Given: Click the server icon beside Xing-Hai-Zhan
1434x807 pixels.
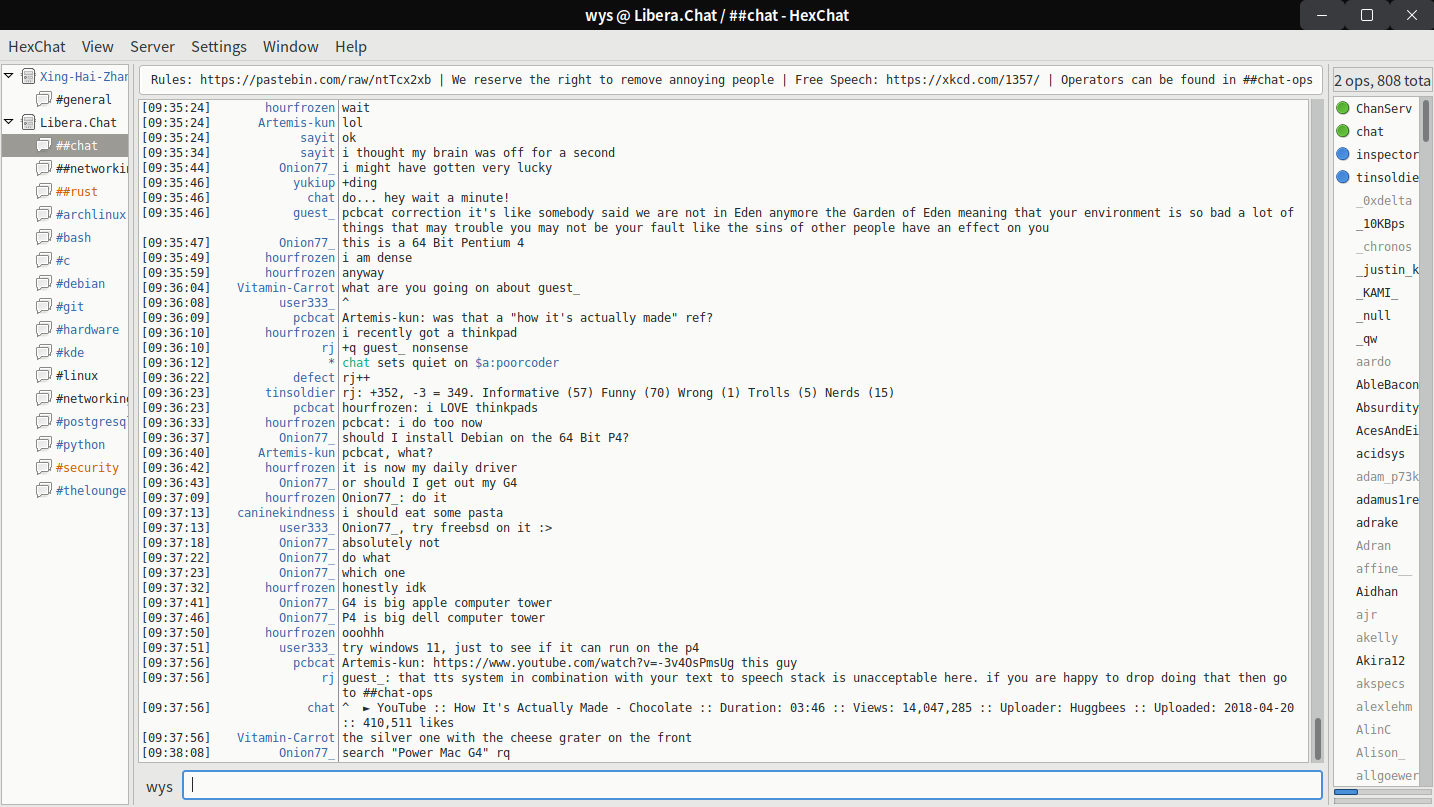Looking at the screenshot, I should (x=28, y=76).
